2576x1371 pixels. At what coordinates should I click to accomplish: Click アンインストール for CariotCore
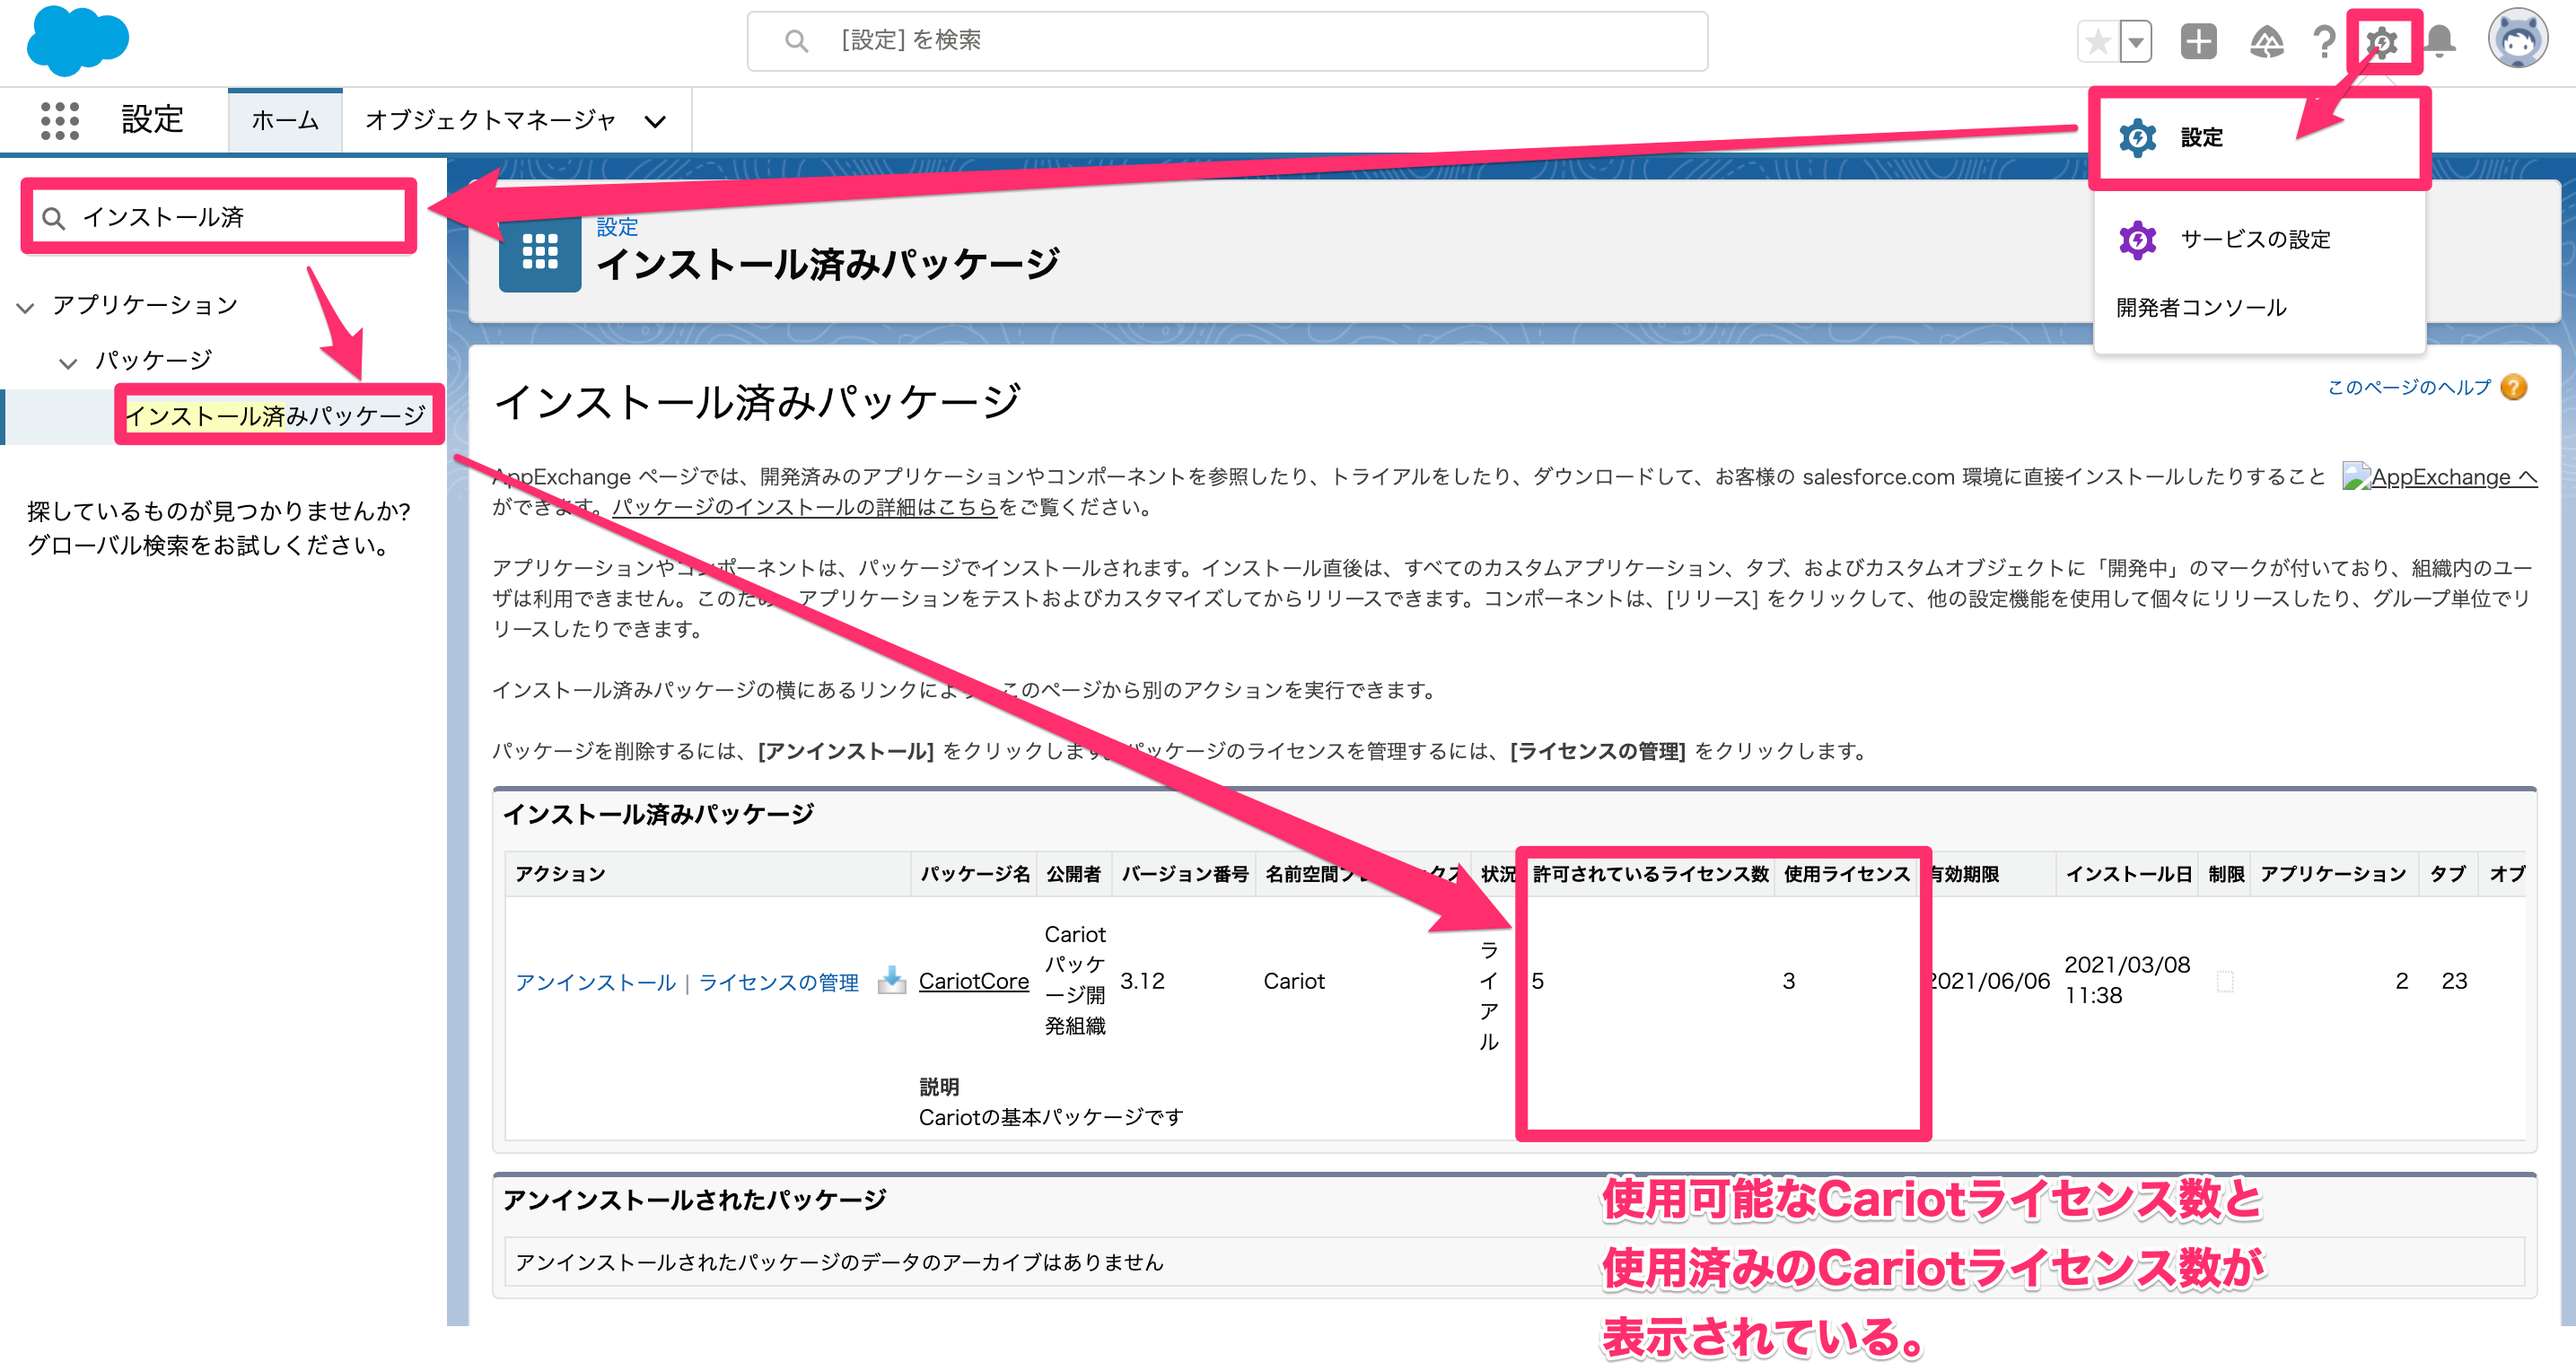point(596,983)
